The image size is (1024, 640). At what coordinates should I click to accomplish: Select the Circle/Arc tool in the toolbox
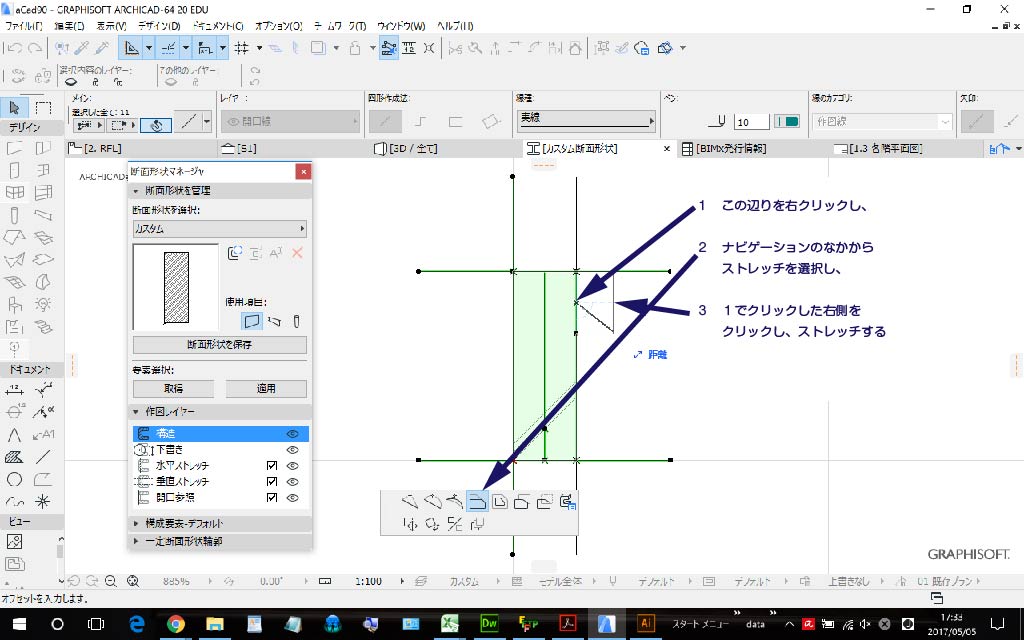pyautogui.click(x=15, y=479)
